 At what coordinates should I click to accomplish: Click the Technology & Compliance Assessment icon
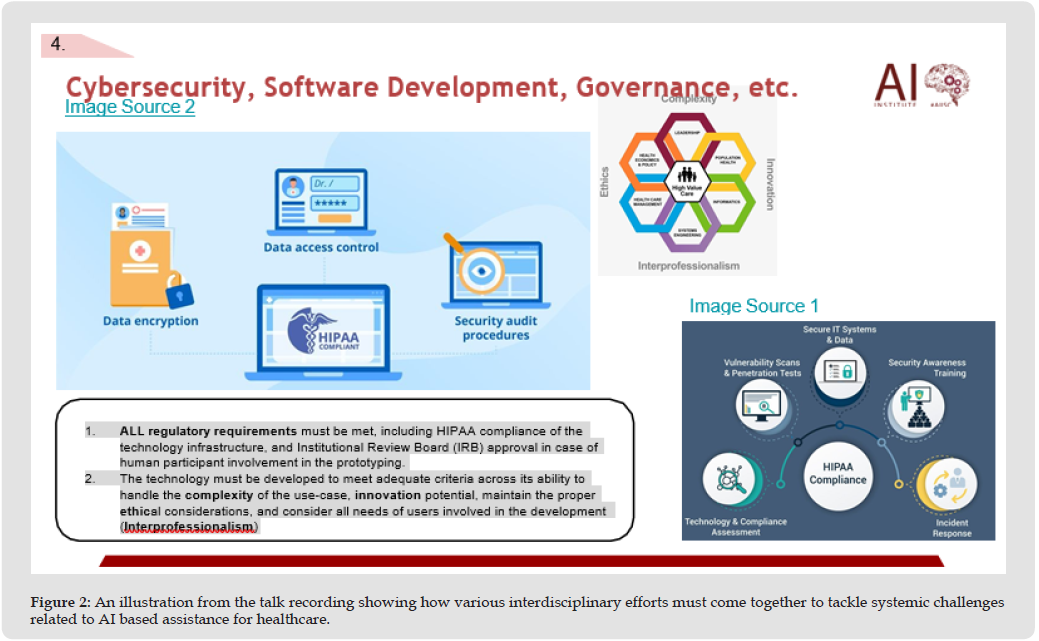[x=728, y=481]
